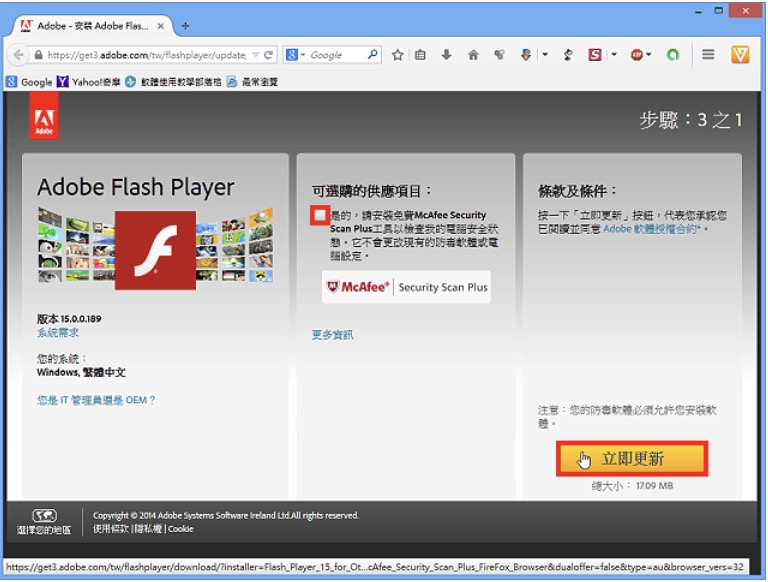Image resolution: width=768 pixels, height=582 pixels.
Task: Select the Adobe Flash Player install tab
Action: [93, 26]
